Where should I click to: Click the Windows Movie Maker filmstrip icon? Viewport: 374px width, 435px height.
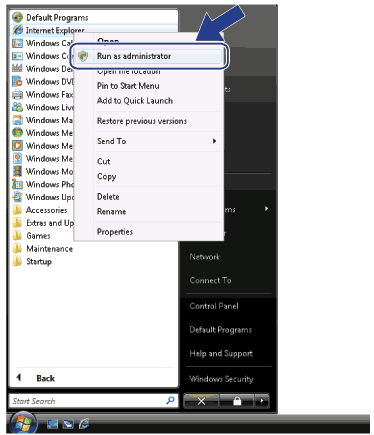pos(17,171)
